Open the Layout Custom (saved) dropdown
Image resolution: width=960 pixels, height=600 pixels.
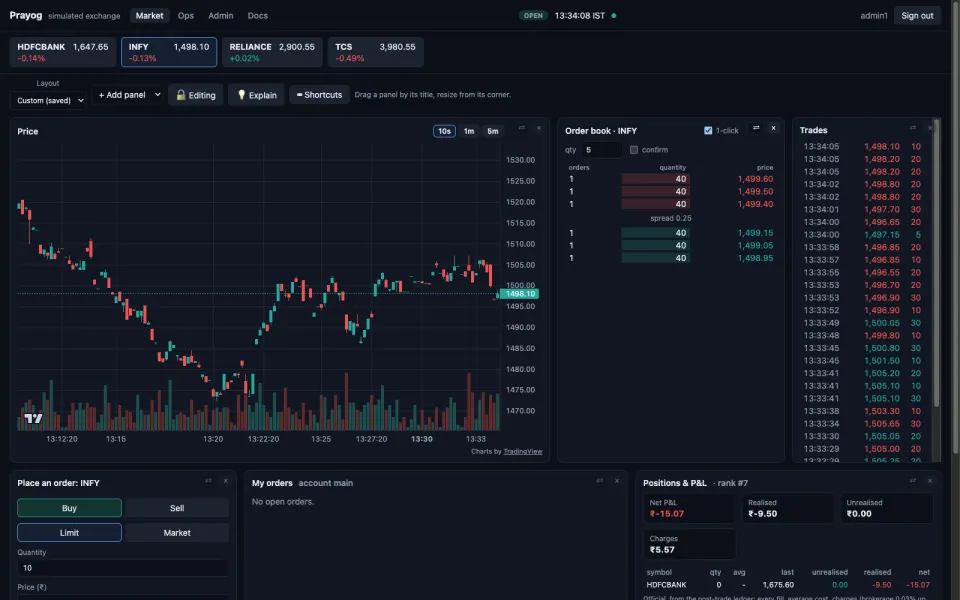click(48, 100)
